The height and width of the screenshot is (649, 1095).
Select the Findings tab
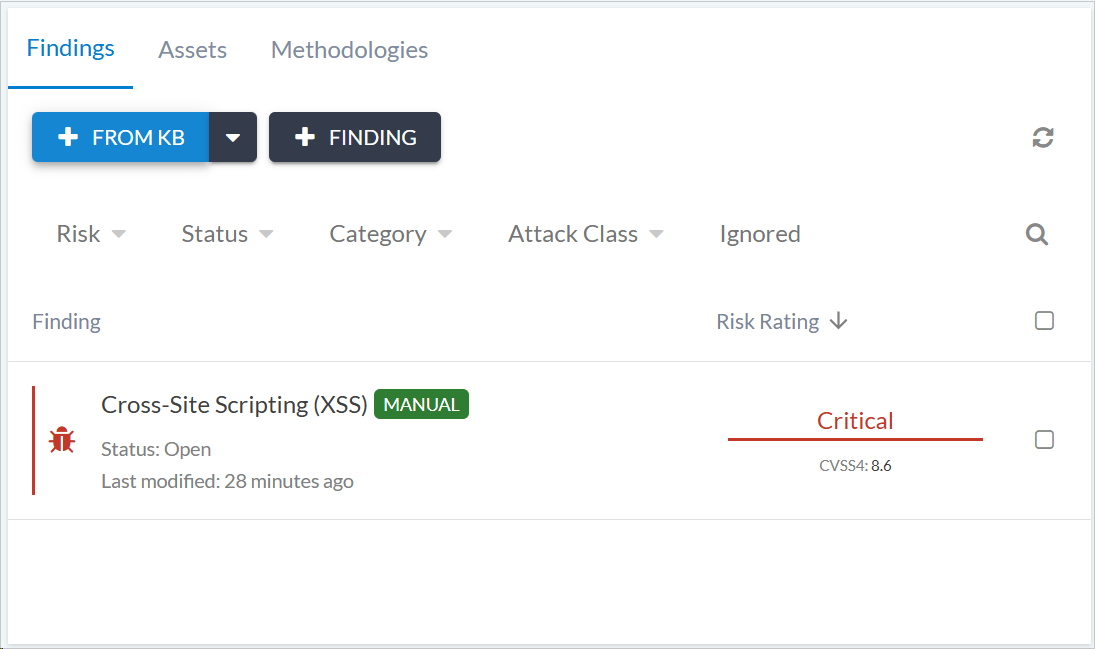click(71, 48)
